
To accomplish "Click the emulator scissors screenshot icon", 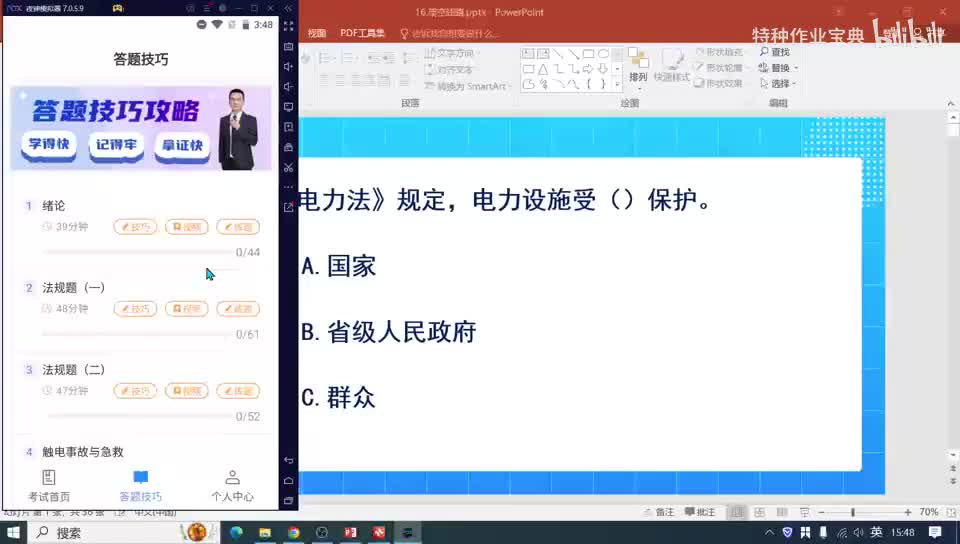I will pos(288,168).
